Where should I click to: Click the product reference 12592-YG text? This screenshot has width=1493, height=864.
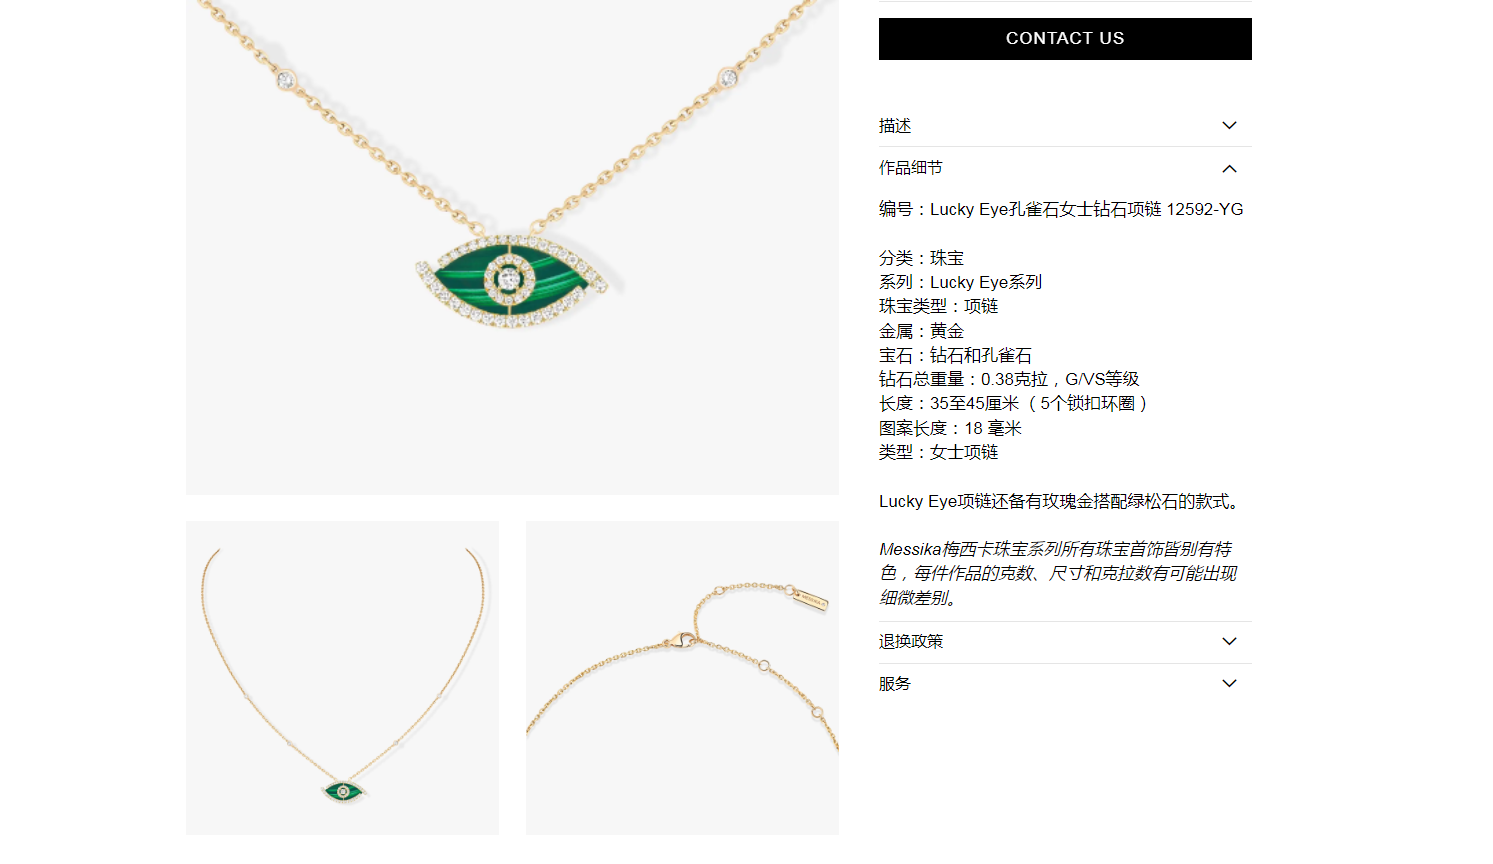coord(1205,210)
